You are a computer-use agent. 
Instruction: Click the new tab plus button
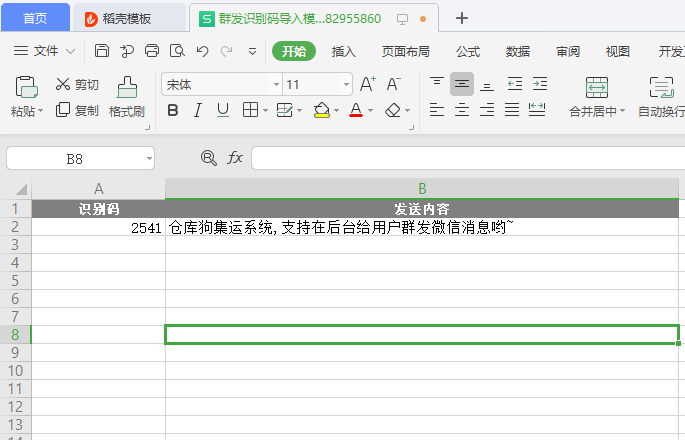(462, 18)
